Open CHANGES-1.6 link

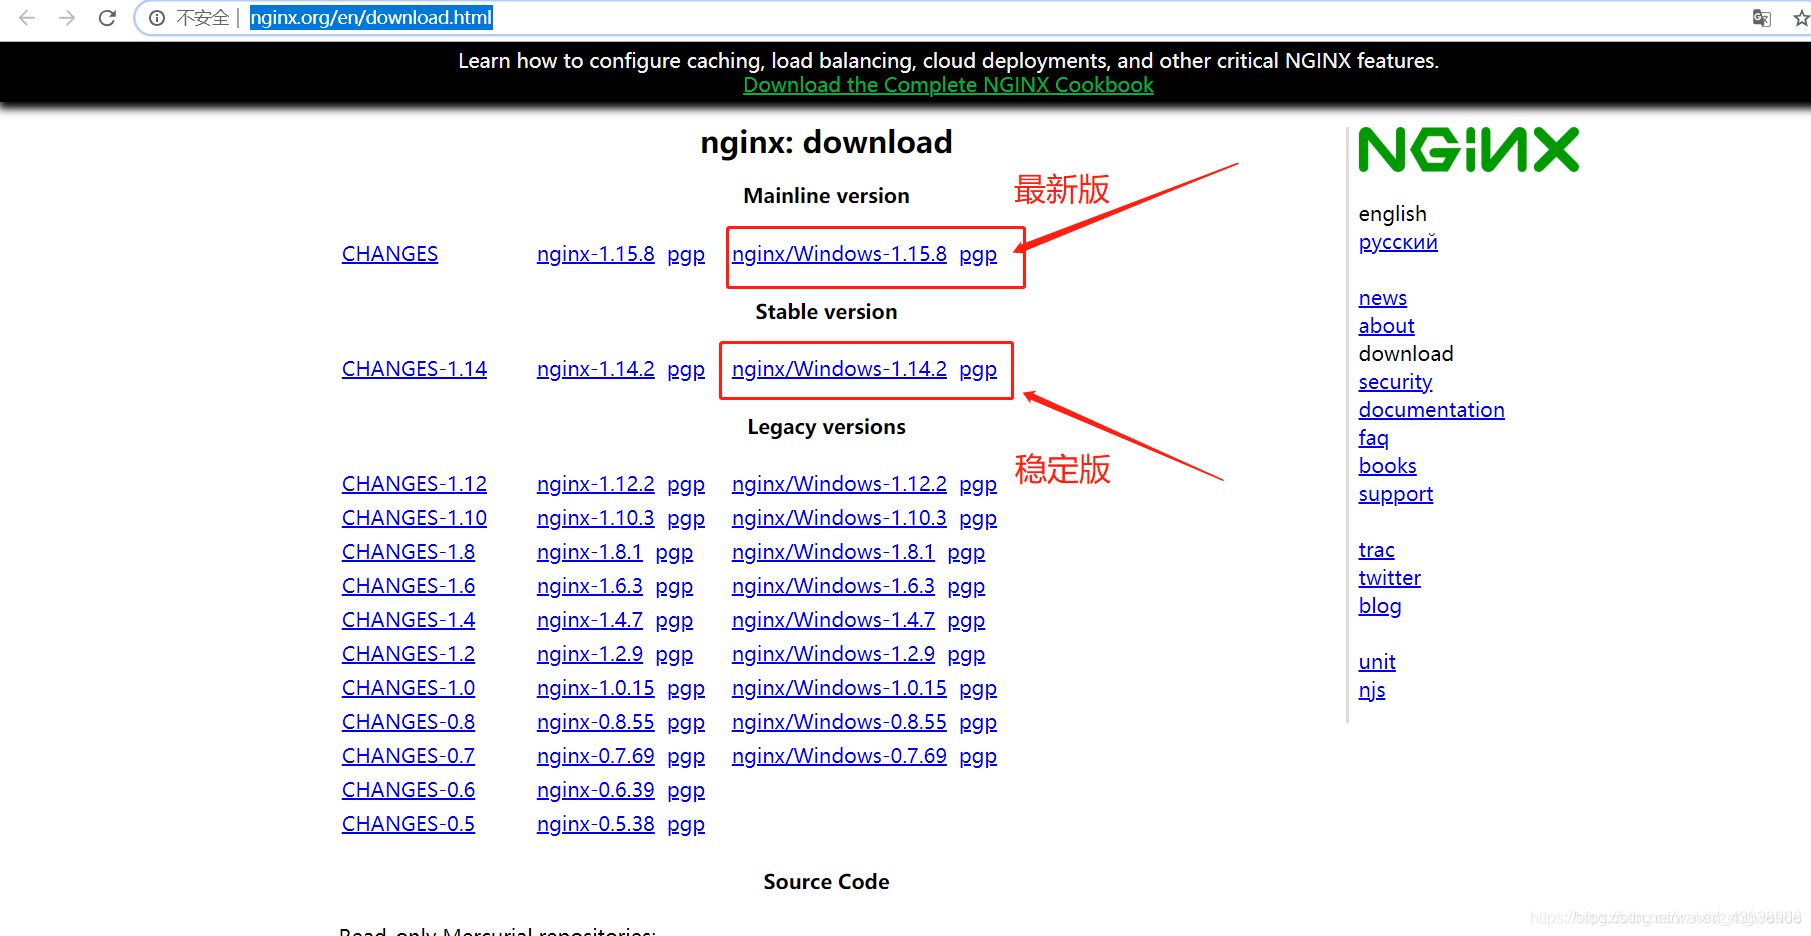pos(408,586)
